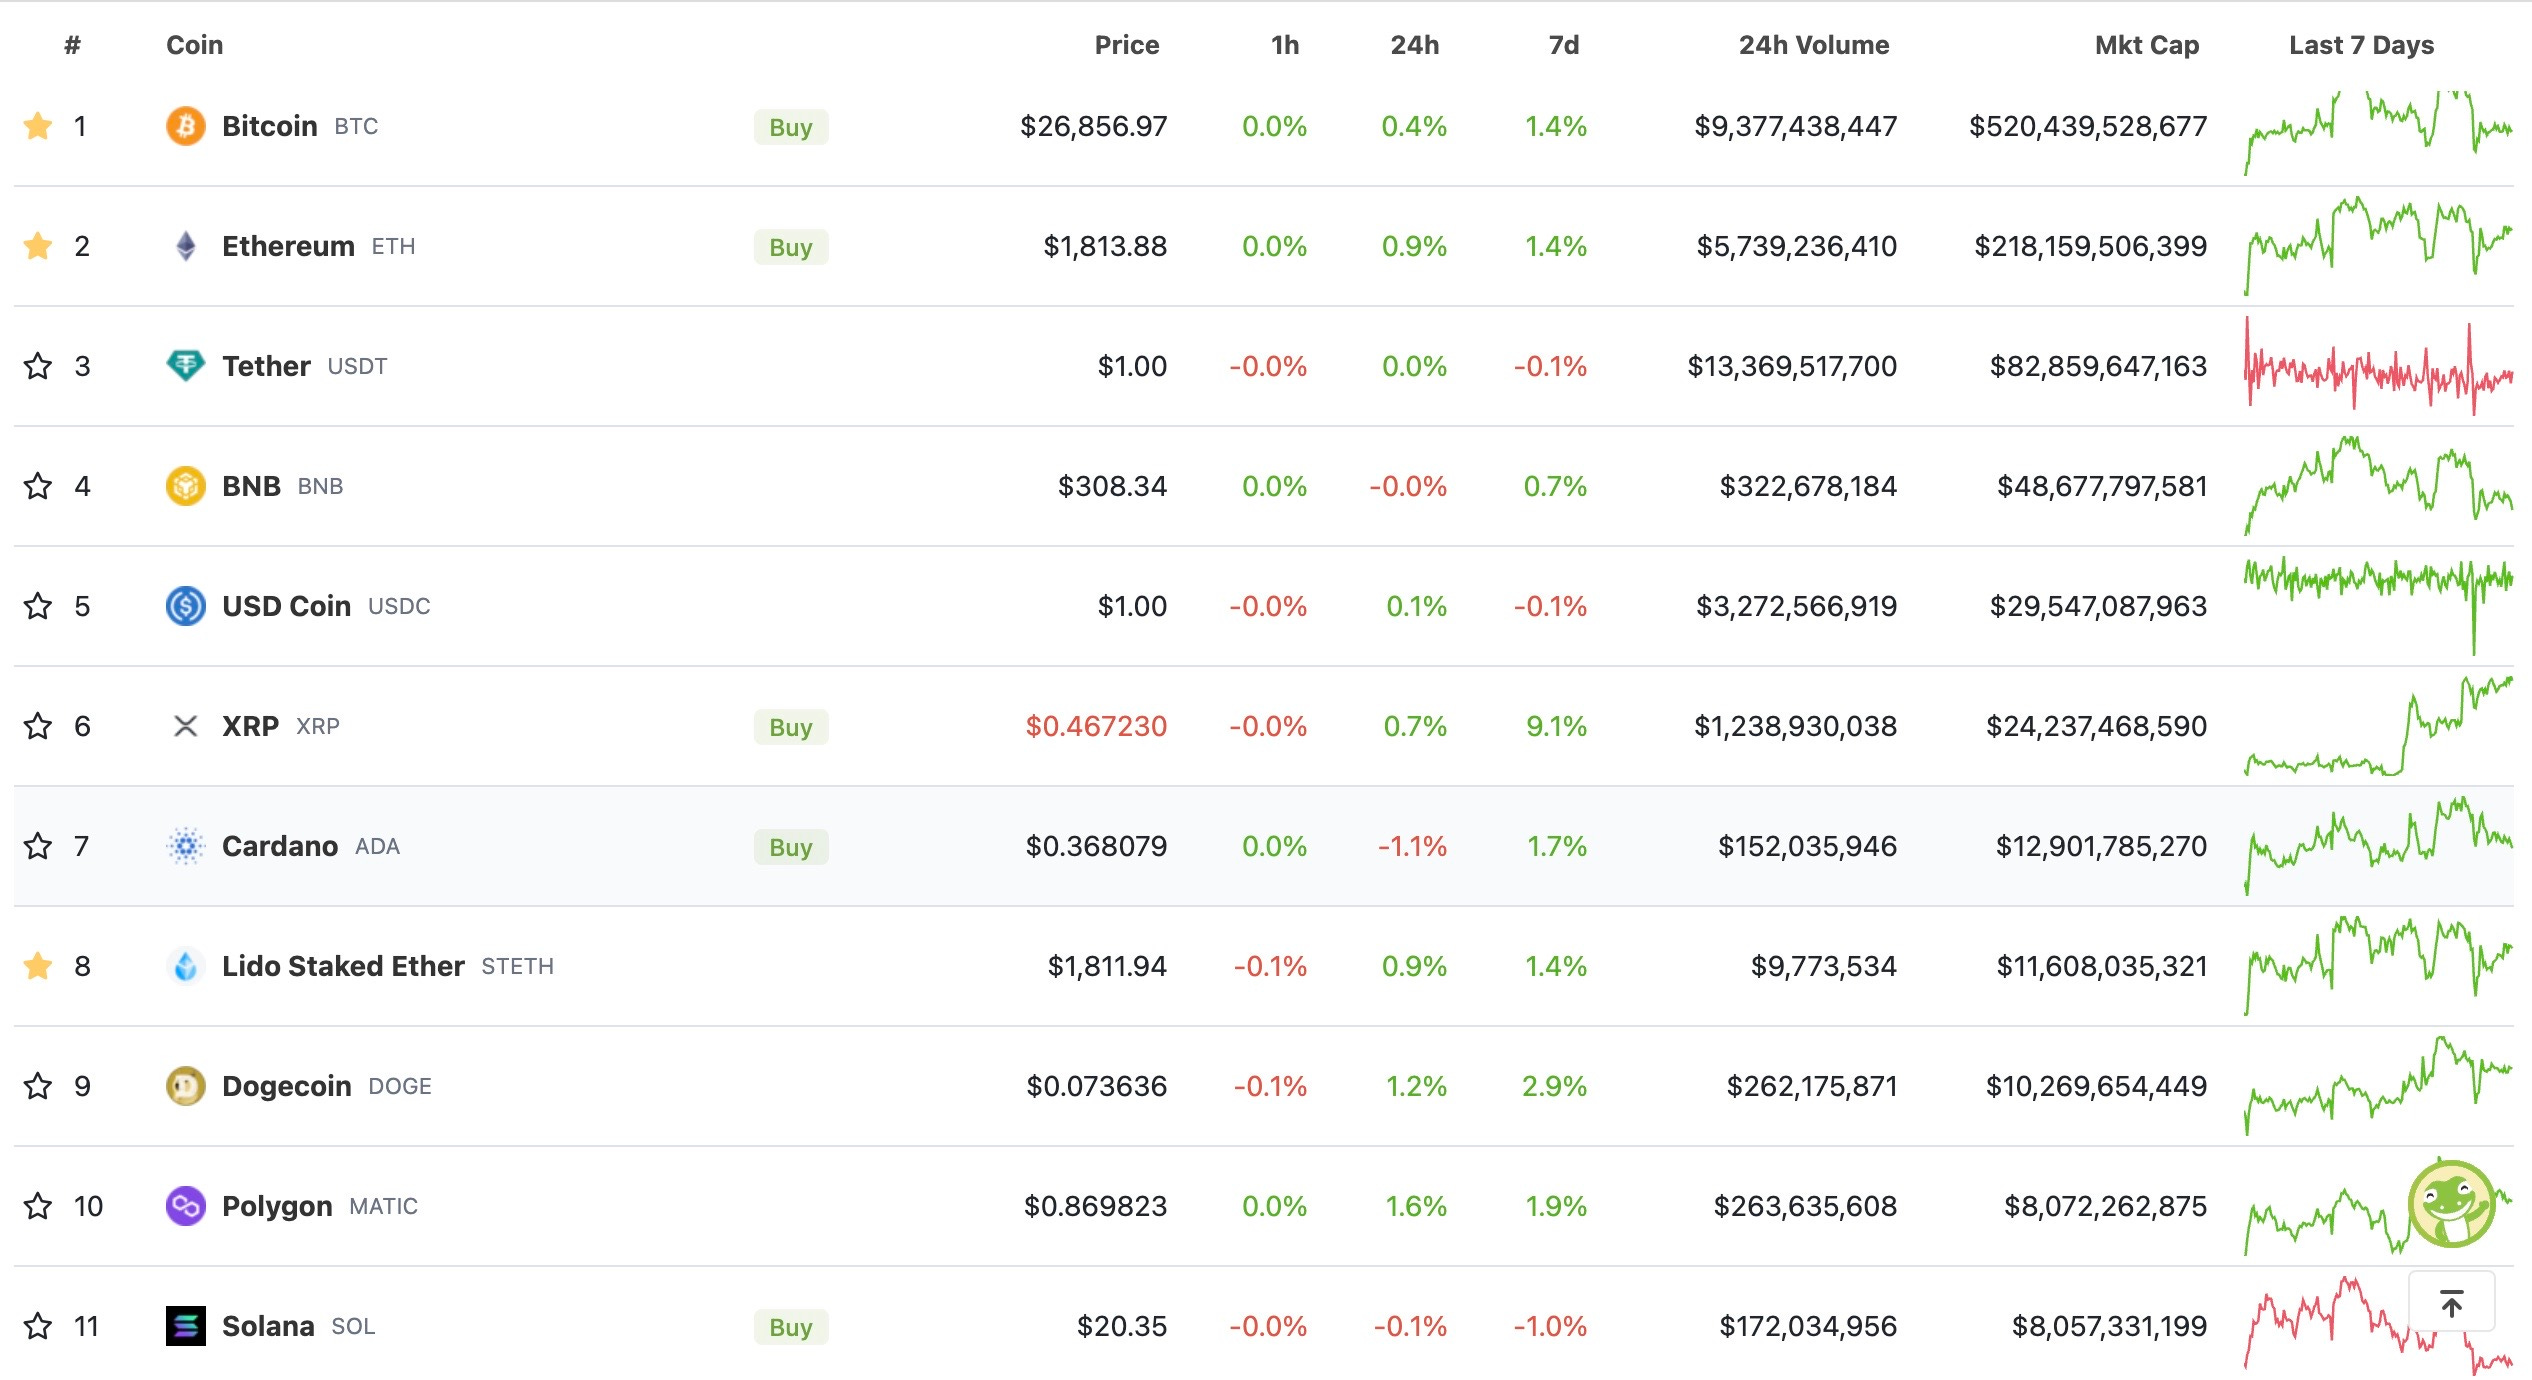Open Ethereum's 7-day sparkline chart
Viewport: 2532px width, 1380px height.
point(2378,246)
